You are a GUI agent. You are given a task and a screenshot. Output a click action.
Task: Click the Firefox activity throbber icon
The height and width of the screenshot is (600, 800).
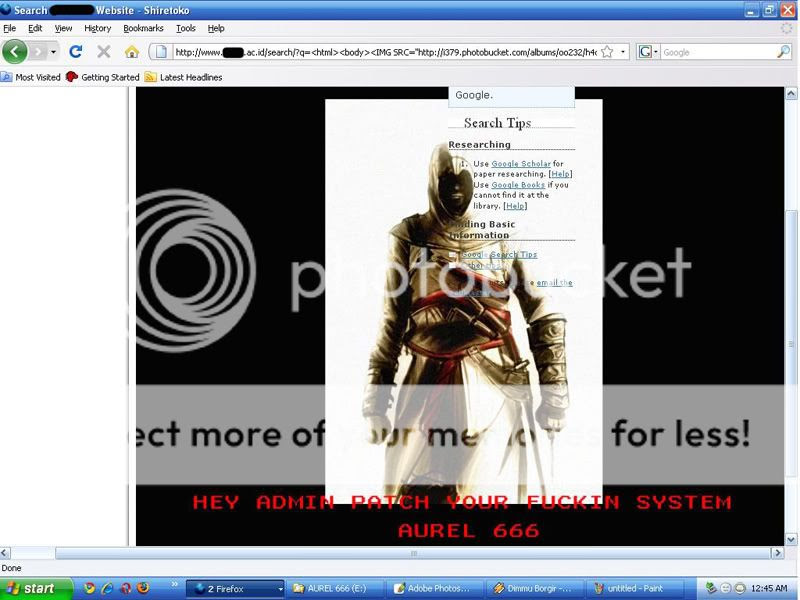tap(786, 29)
